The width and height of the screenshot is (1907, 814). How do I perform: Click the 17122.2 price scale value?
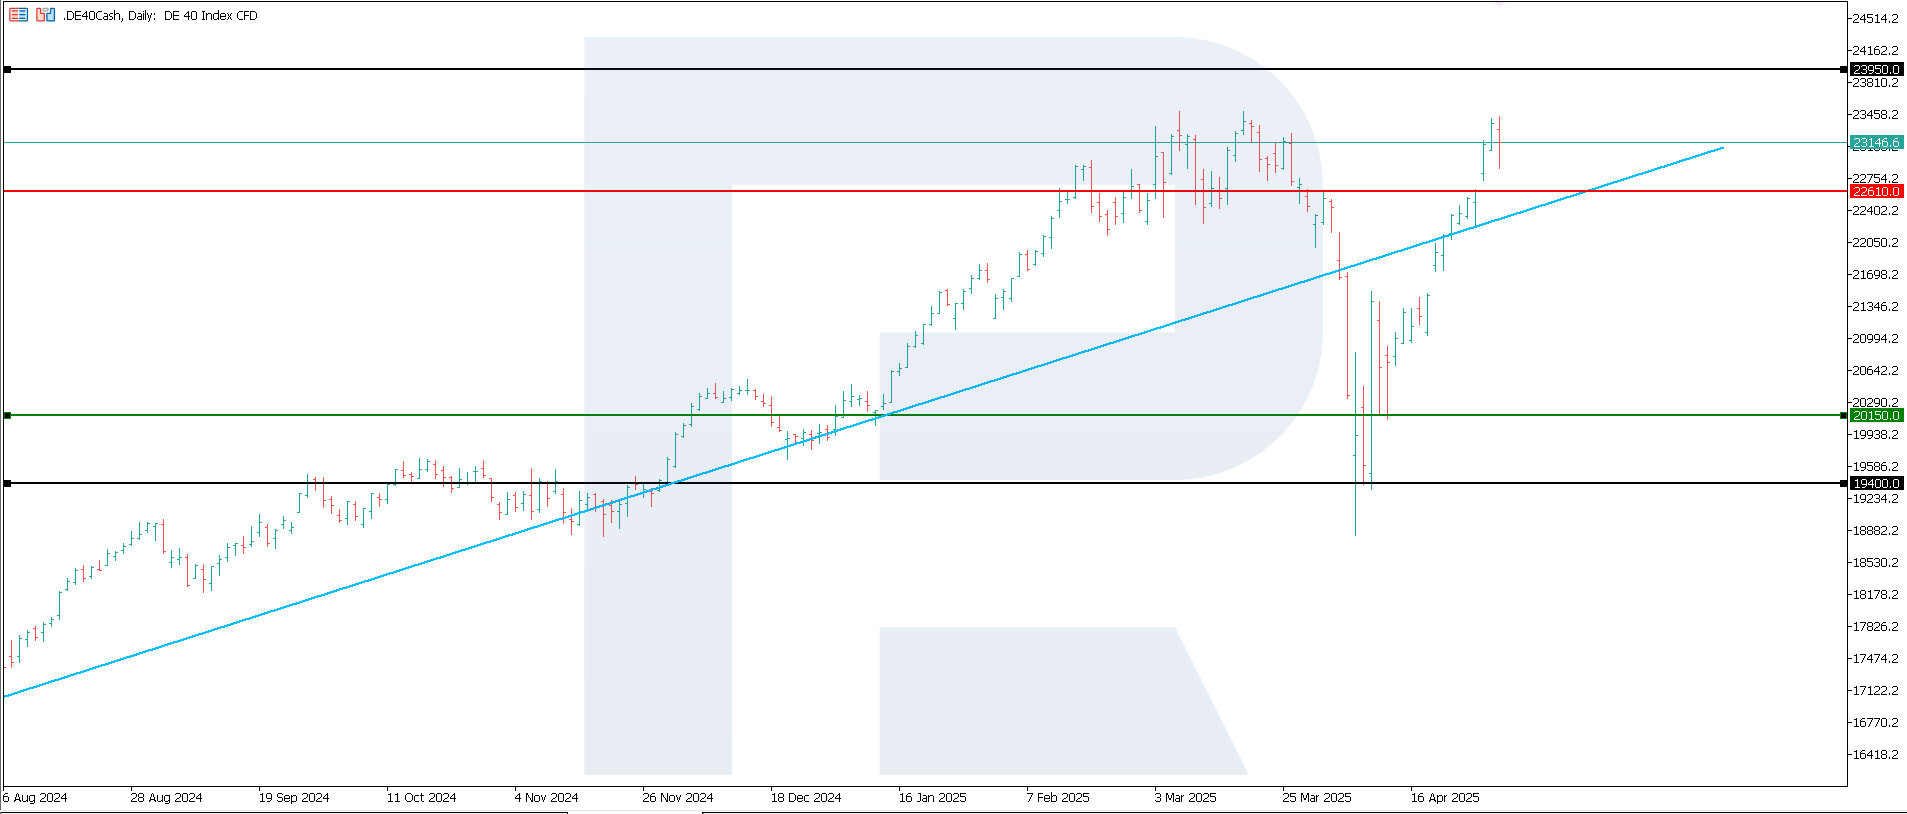click(1875, 691)
